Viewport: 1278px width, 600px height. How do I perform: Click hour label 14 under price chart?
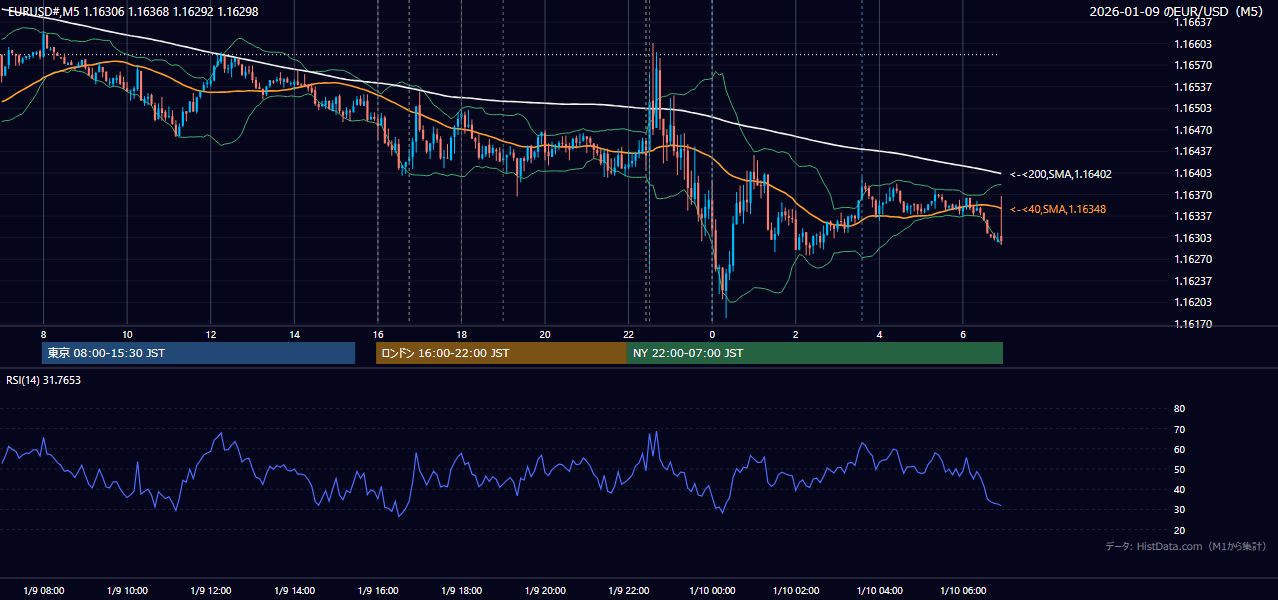coord(294,334)
